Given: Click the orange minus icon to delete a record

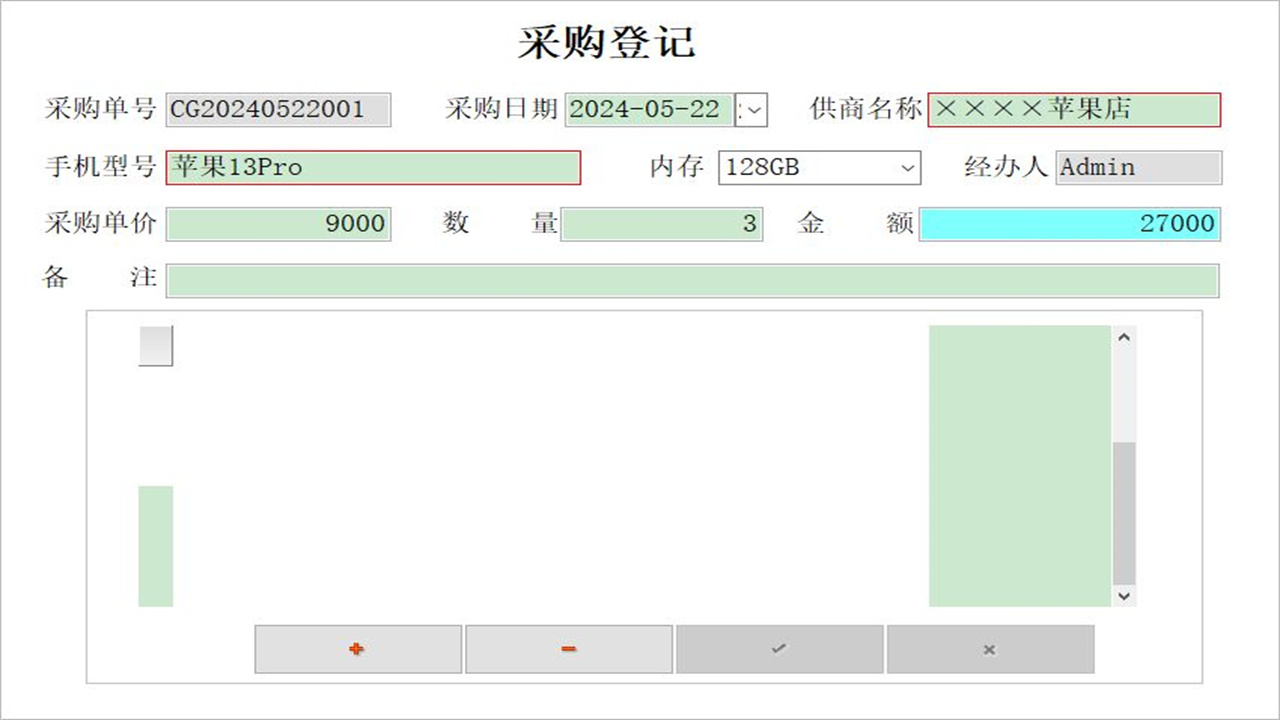Looking at the screenshot, I should coord(568,649).
